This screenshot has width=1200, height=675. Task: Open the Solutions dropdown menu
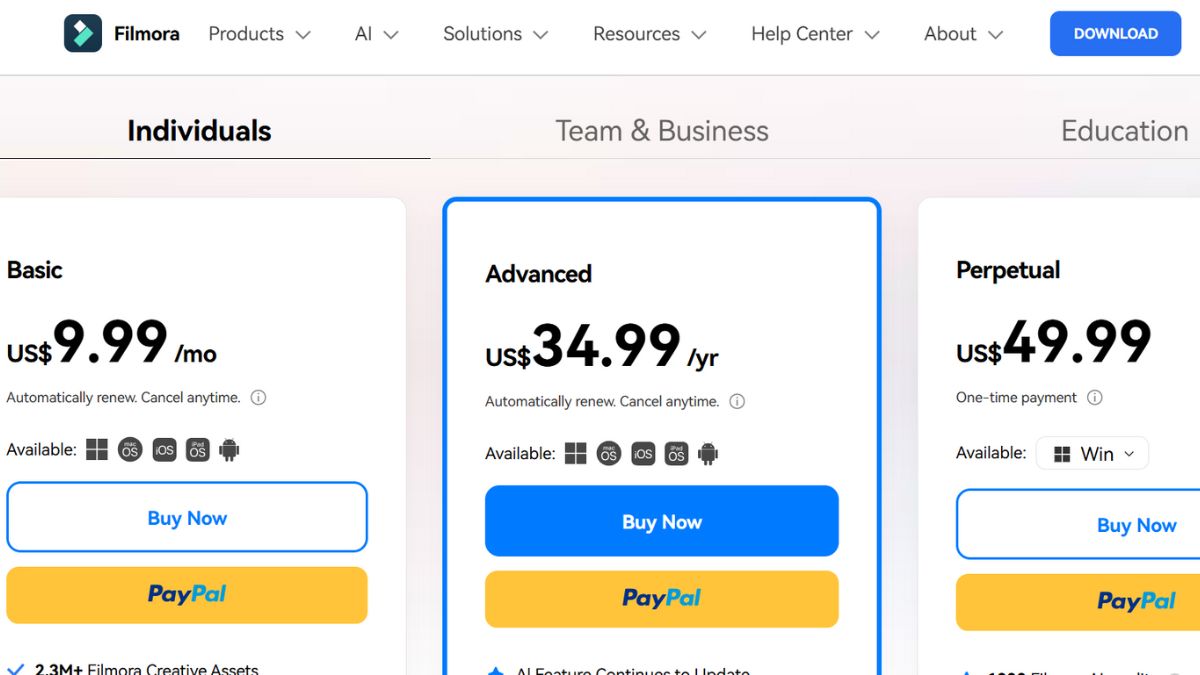pyautogui.click(x=495, y=34)
